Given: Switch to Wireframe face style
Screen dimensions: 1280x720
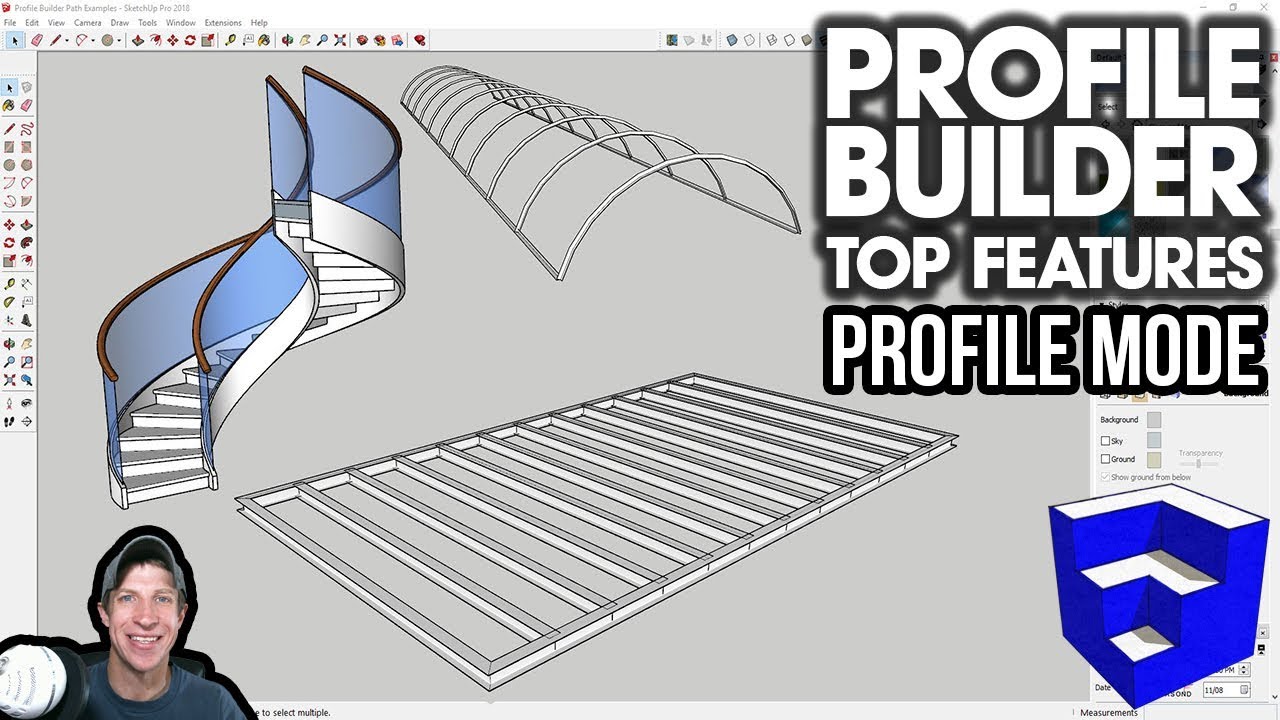Looking at the screenshot, I should (772, 40).
